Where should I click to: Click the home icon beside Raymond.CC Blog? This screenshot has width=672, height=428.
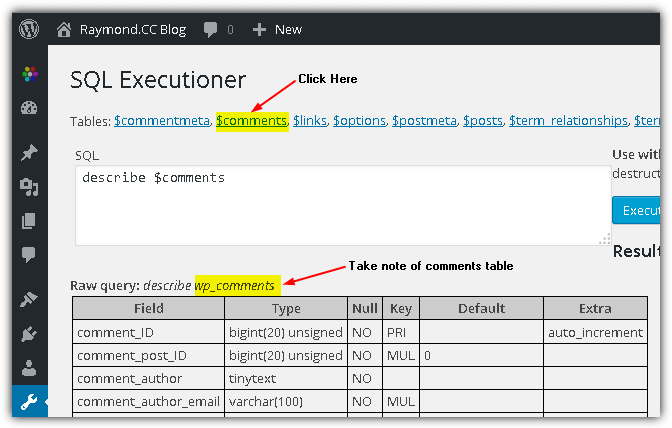(x=64, y=30)
